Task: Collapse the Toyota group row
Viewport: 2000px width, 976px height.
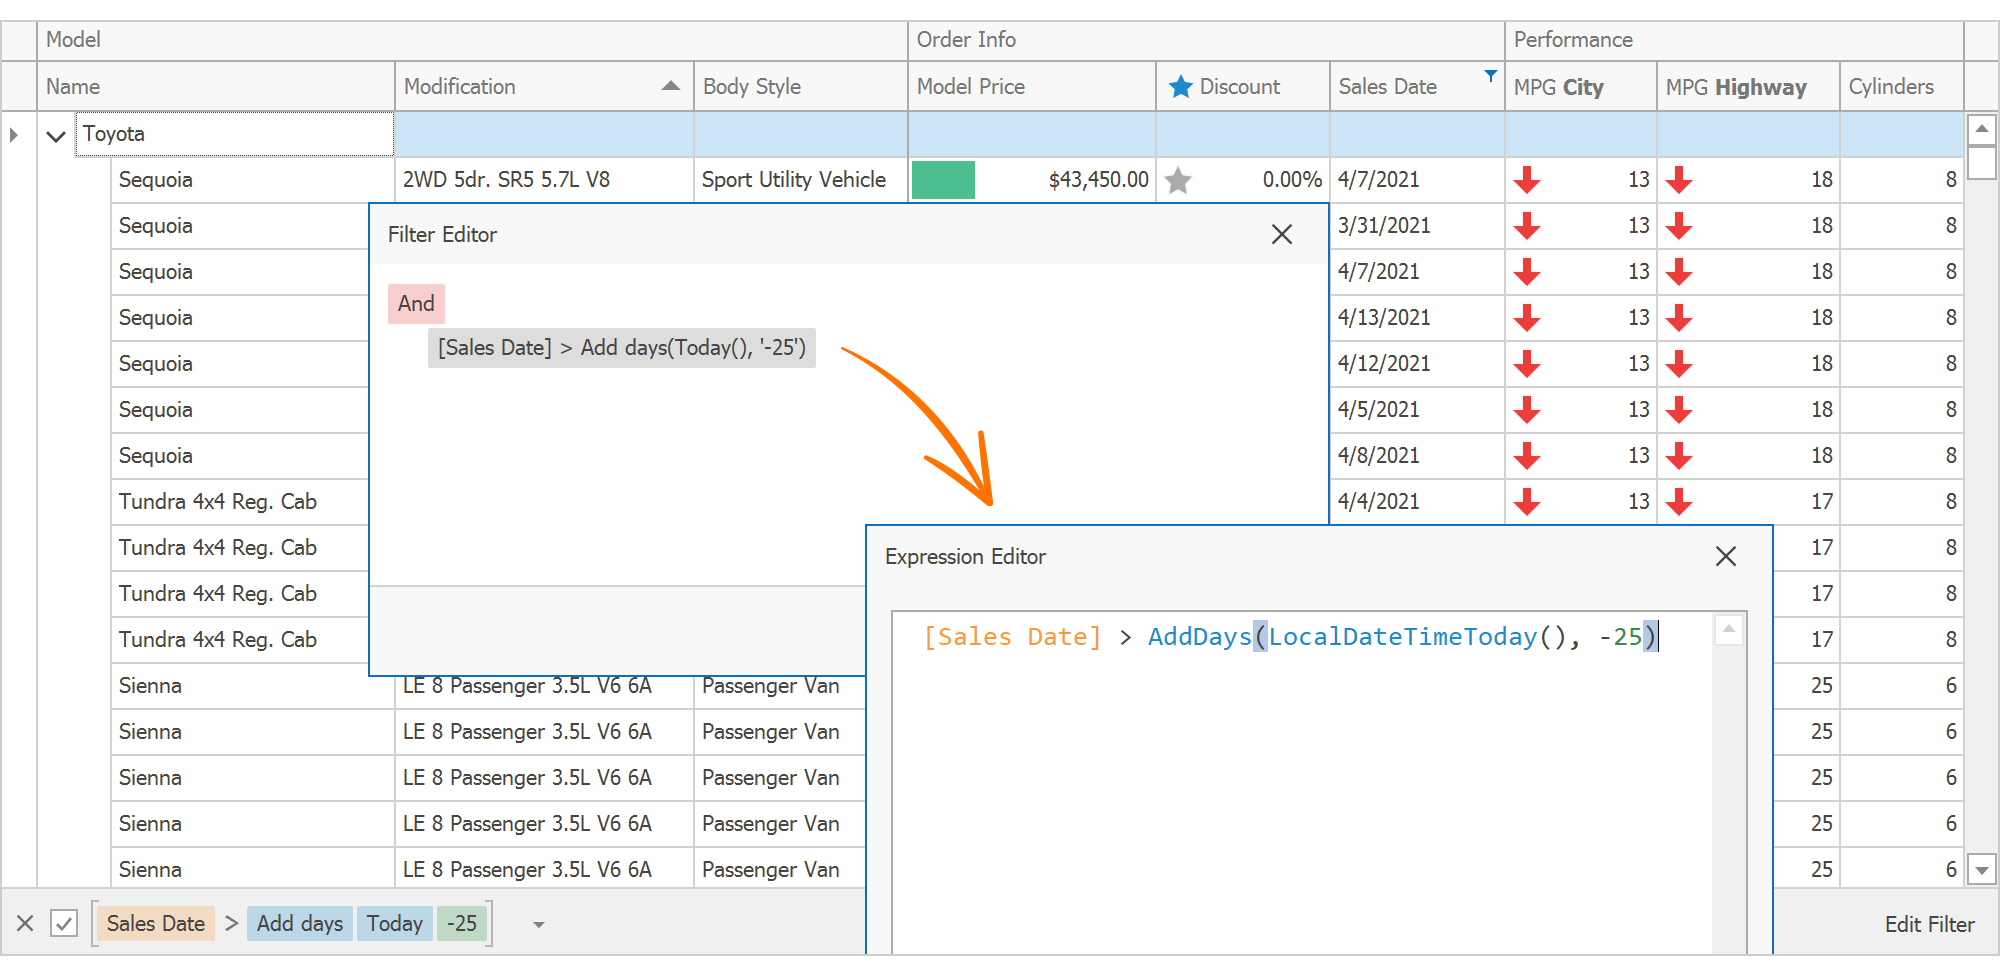Action: (56, 134)
